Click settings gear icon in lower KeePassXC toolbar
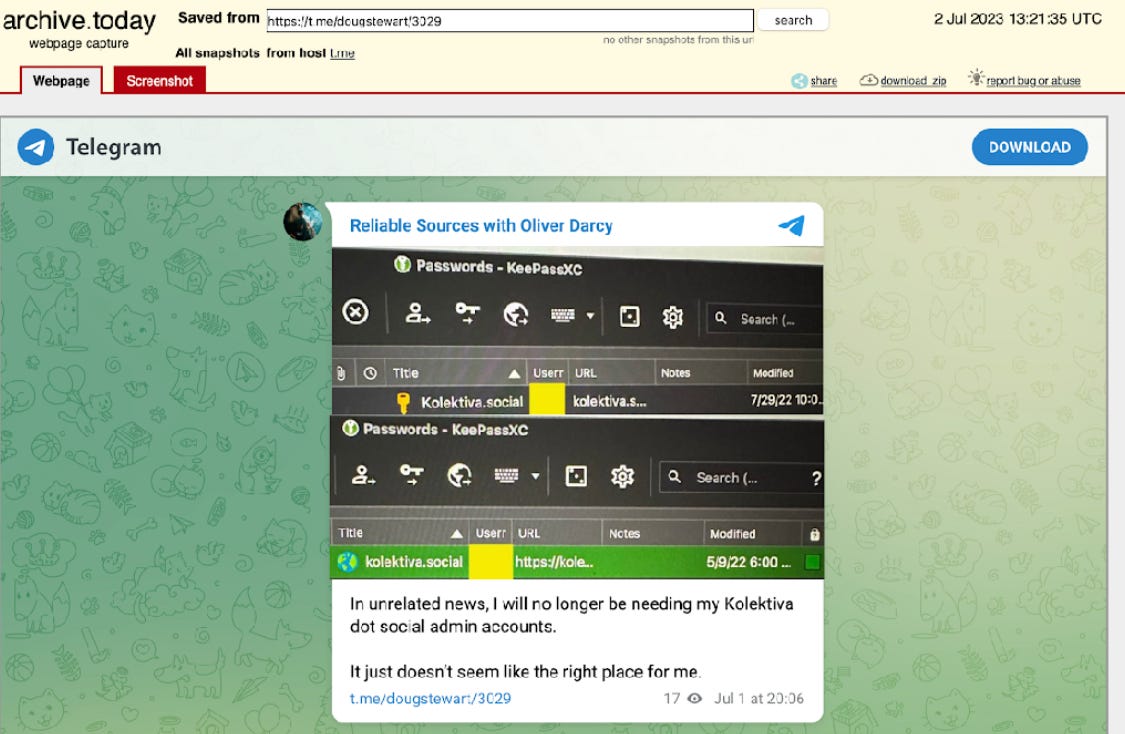Image resolution: width=1125 pixels, height=734 pixels. pyautogui.click(x=622, y=476)
